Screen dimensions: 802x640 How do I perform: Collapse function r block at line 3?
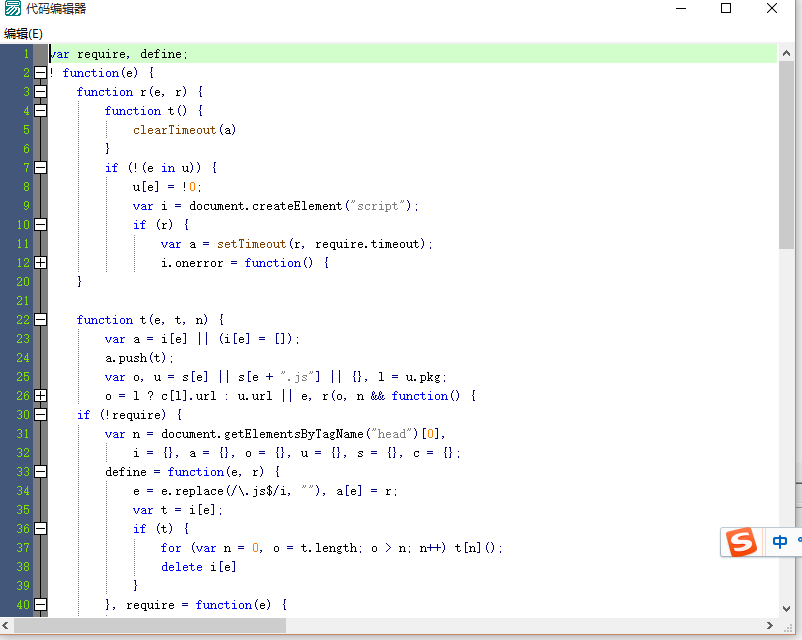(39, 91)
